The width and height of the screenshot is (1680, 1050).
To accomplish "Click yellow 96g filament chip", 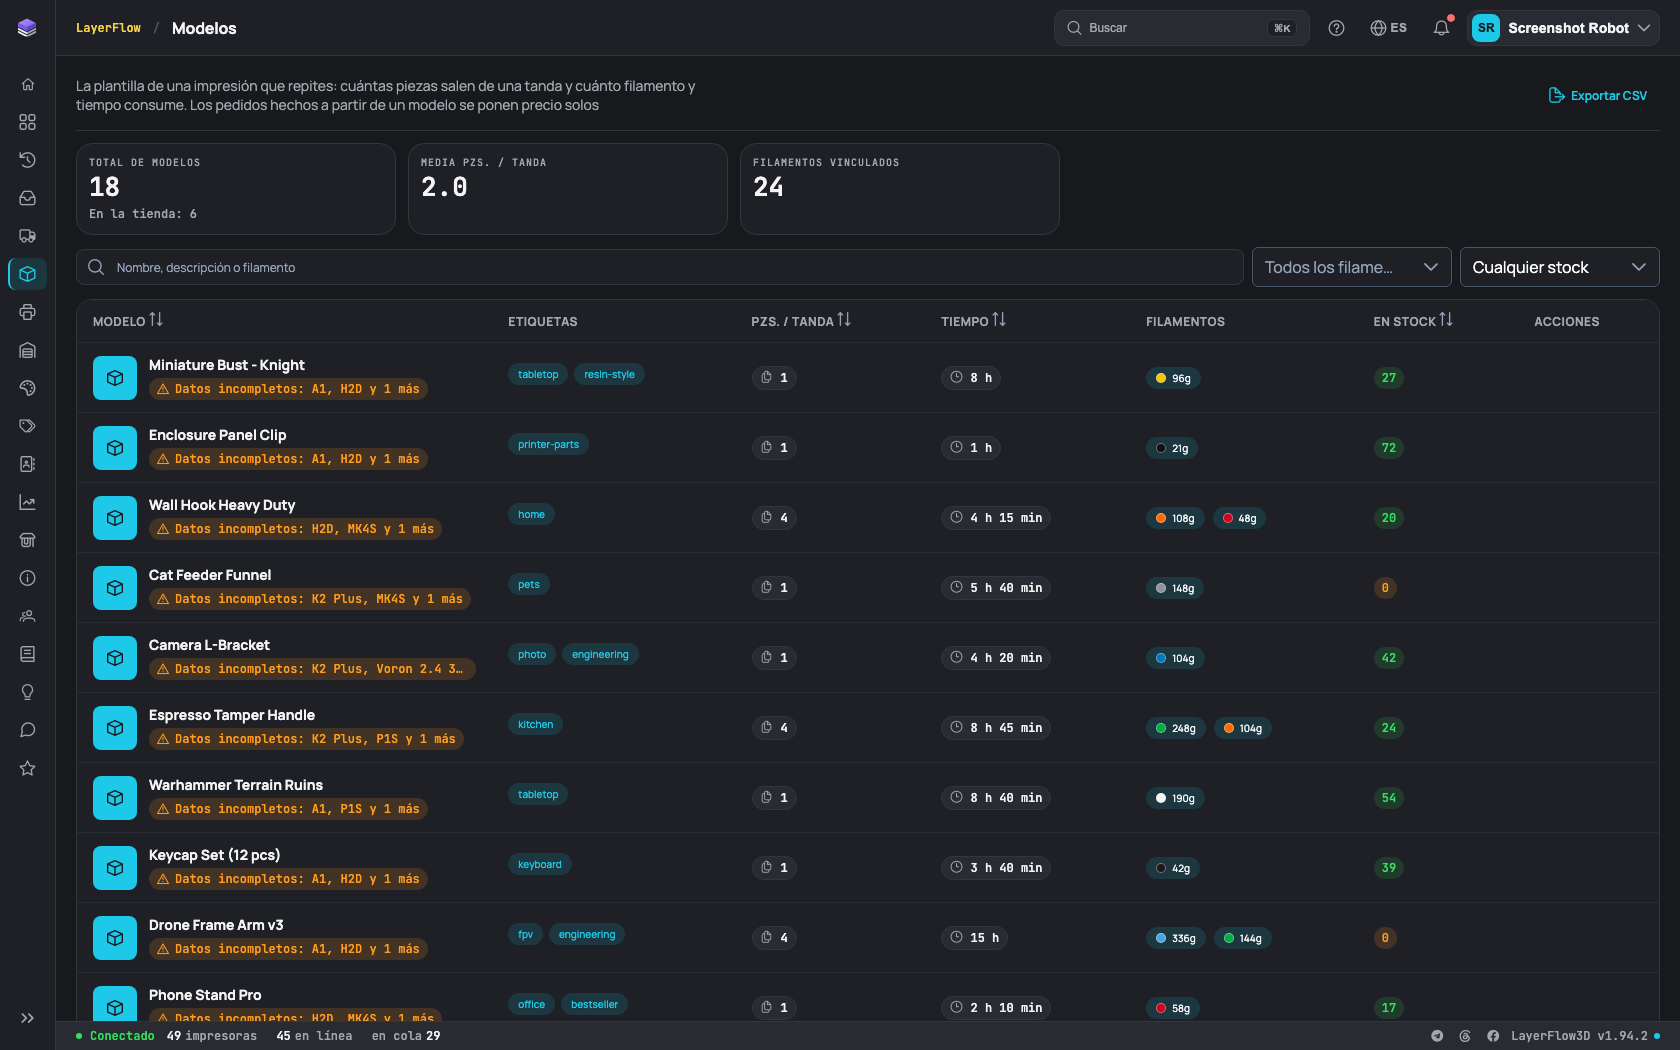I will (x=1173, y=378).
